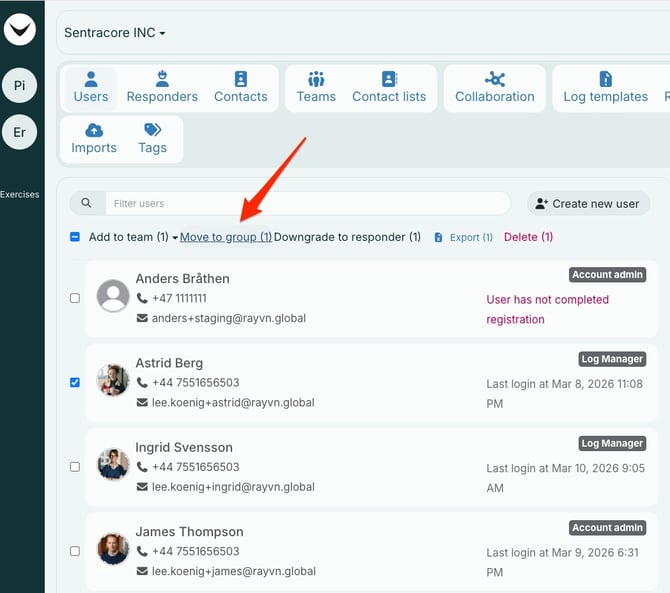Screen dimensions: 670x593
Task: Tick the Ingrid Svensson user checkbox
Action: click(x=75, y=466)
